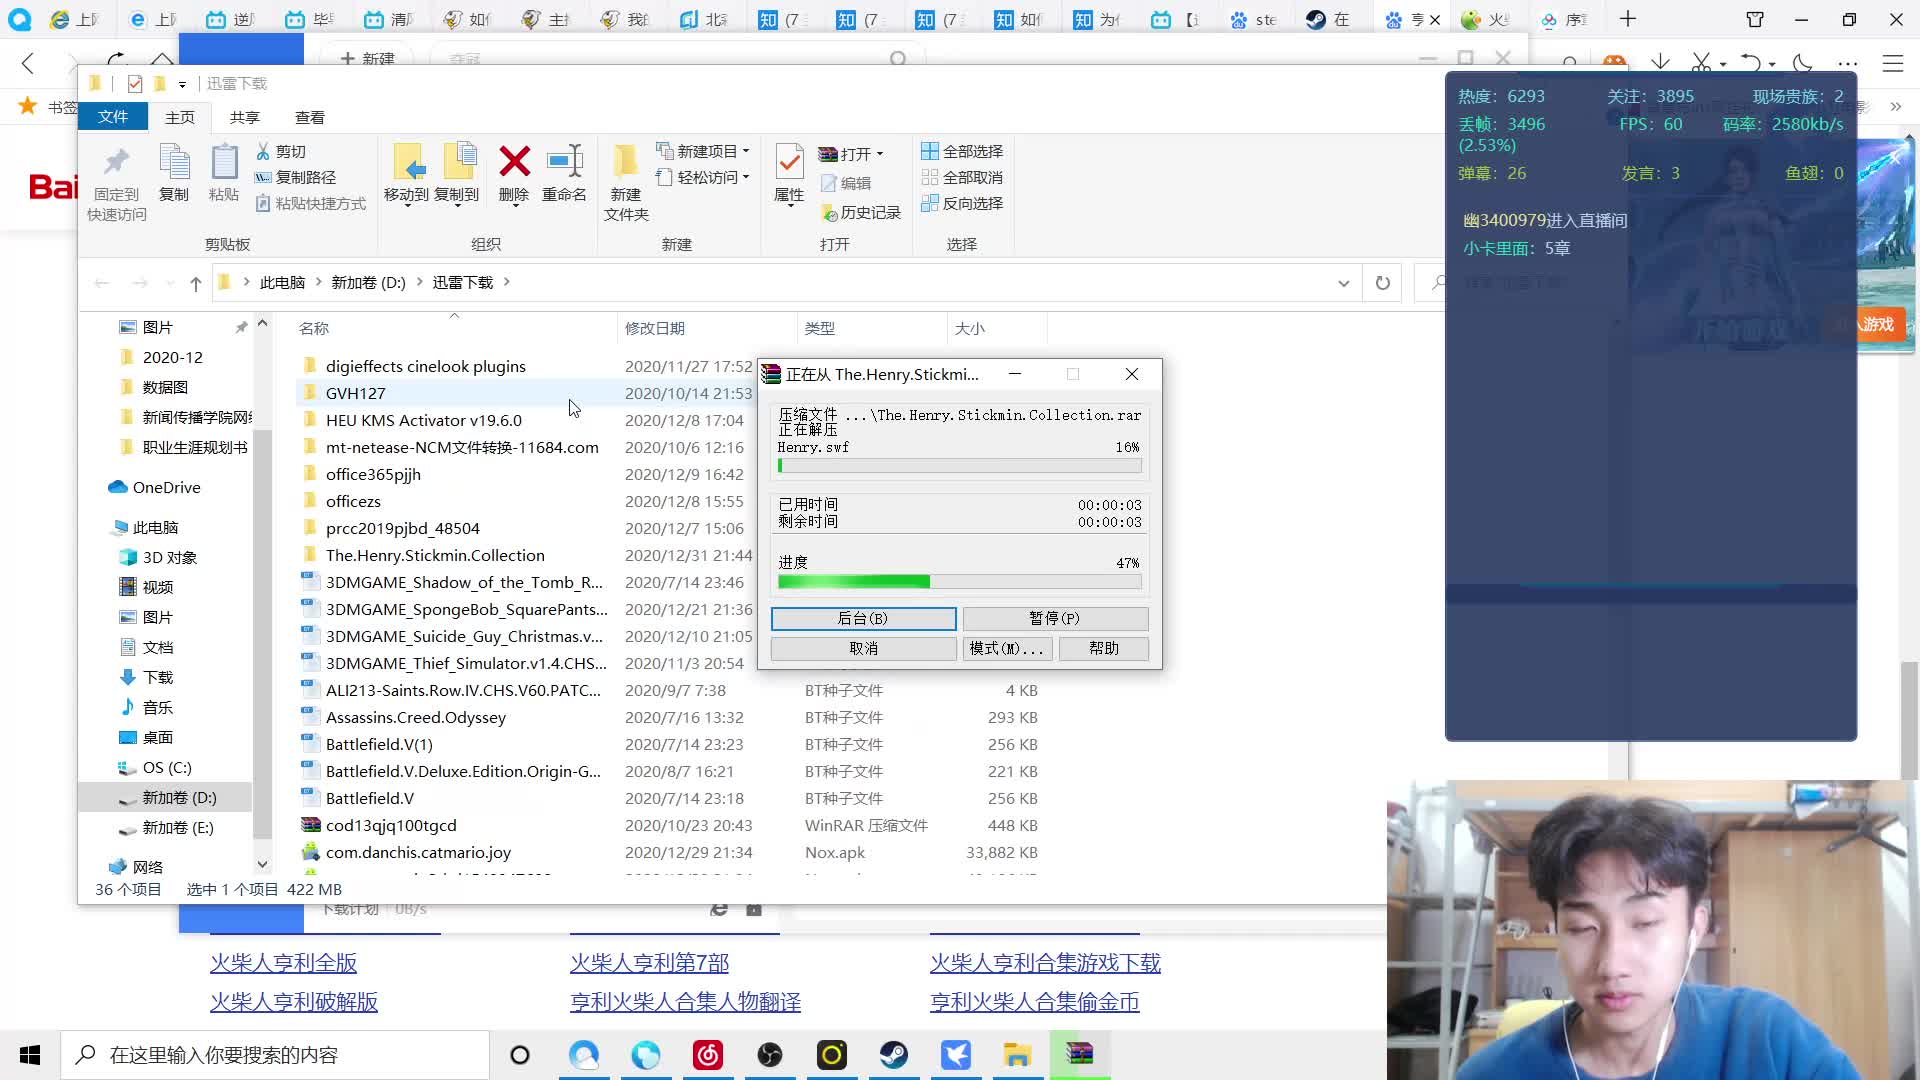
Task: Sort by the 名称 column header
Action: click(314, 329)
